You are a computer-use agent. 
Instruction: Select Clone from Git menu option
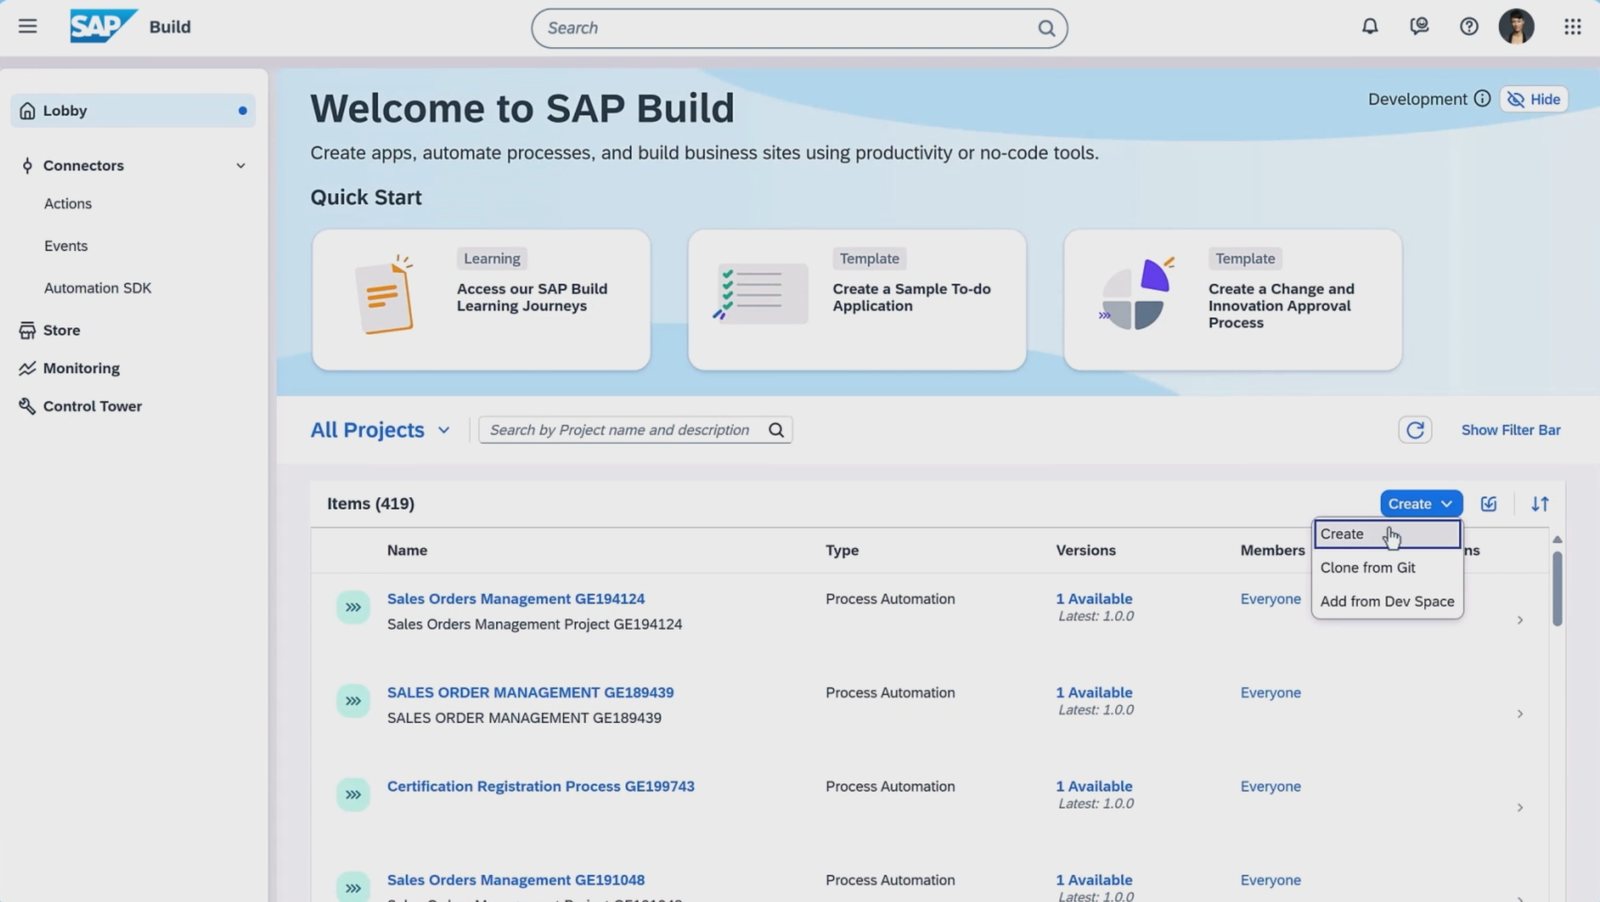pyautogui.click(x=1387, y=568)
